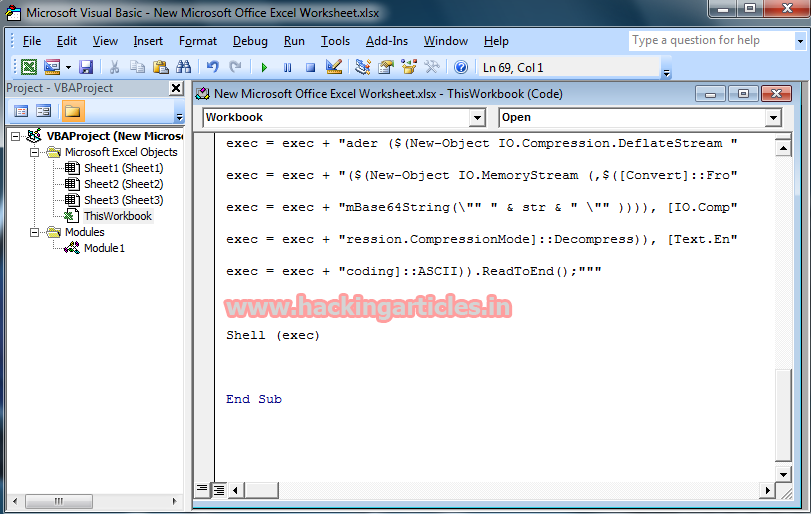
Task: Open Insert UserForm dropdown arrow
Action: click(x=68, y=67)
